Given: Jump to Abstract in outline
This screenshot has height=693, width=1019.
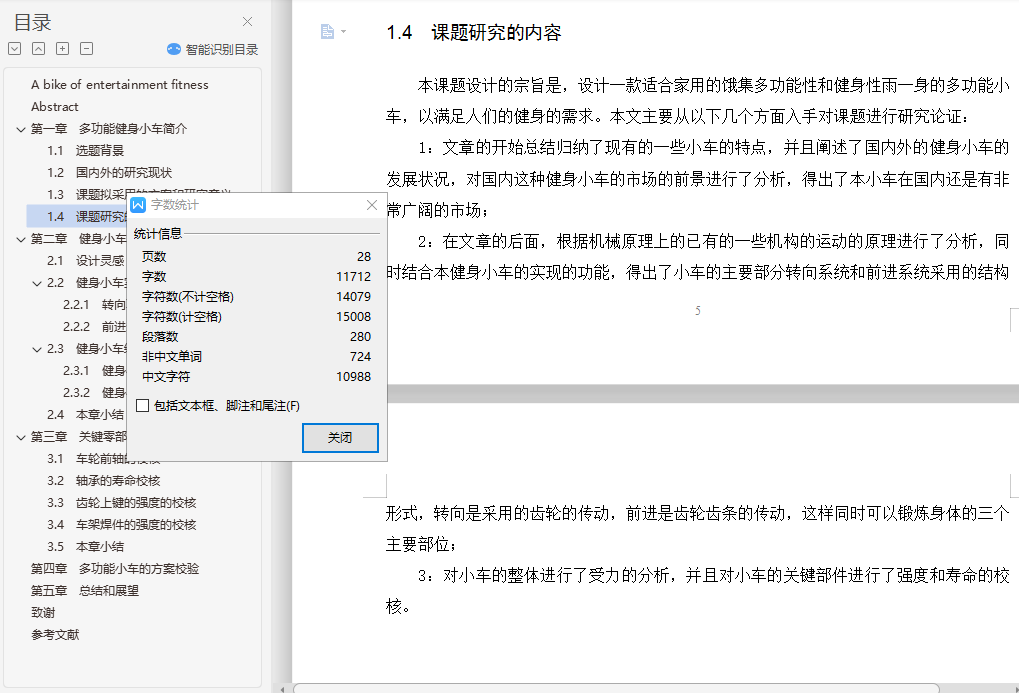Looking at the screenshot, I should coord(55,107).
